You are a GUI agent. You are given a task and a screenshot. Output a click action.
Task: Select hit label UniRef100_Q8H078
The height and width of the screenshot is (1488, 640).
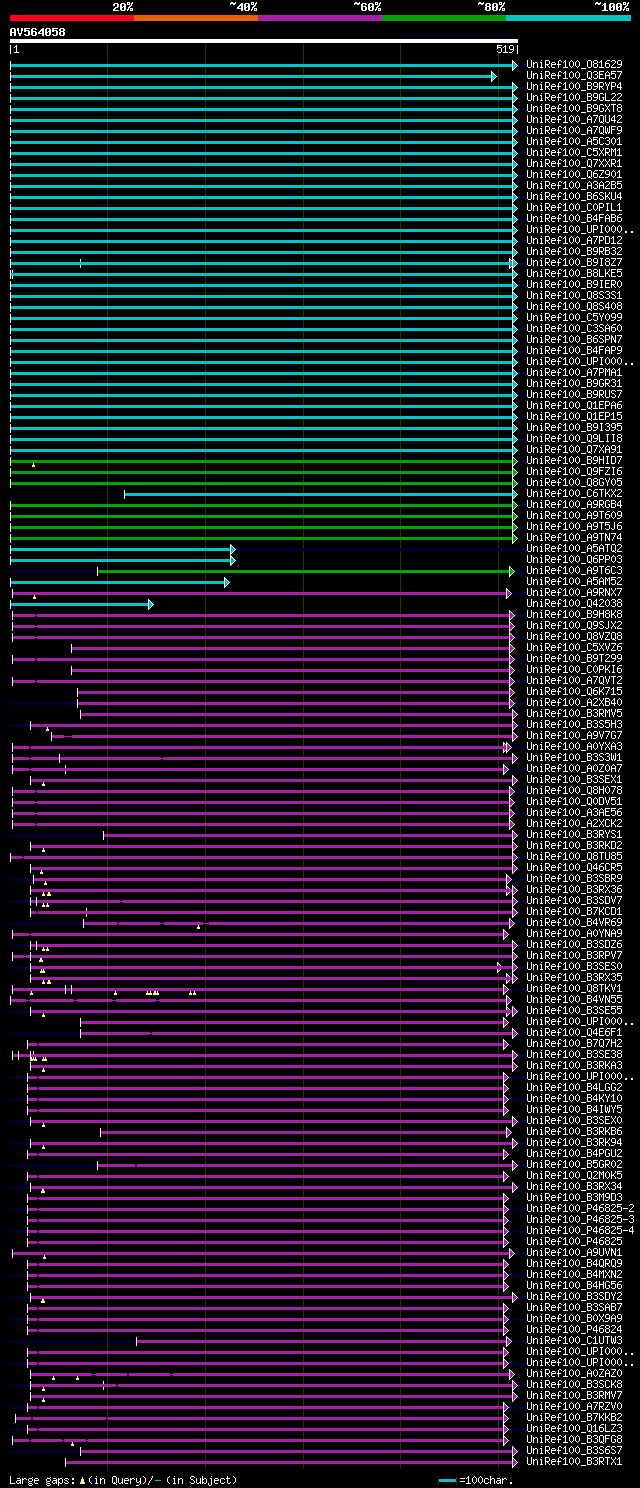(x=574, y=790)
